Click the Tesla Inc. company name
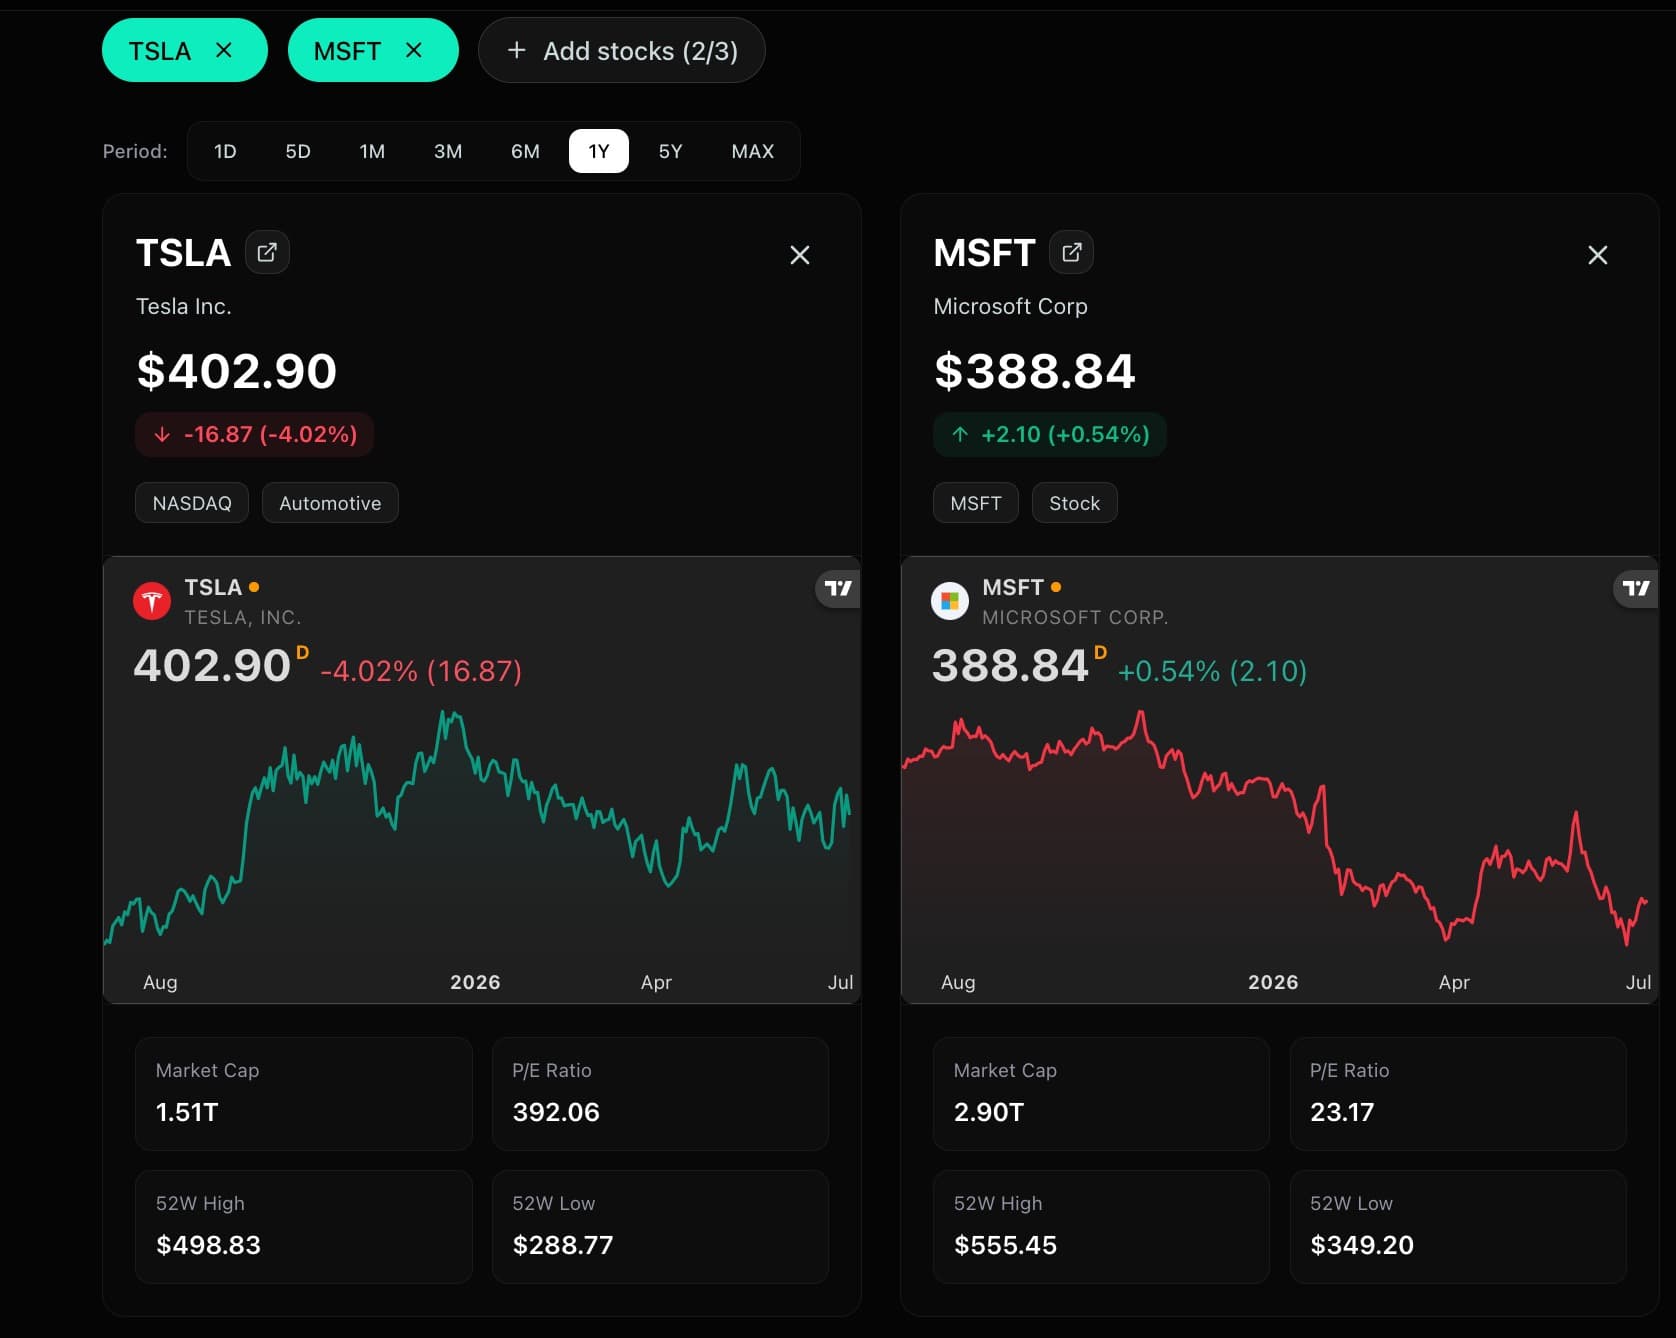The height and width of the screenshot is (1338, 1676). click(x=184, y=306)
